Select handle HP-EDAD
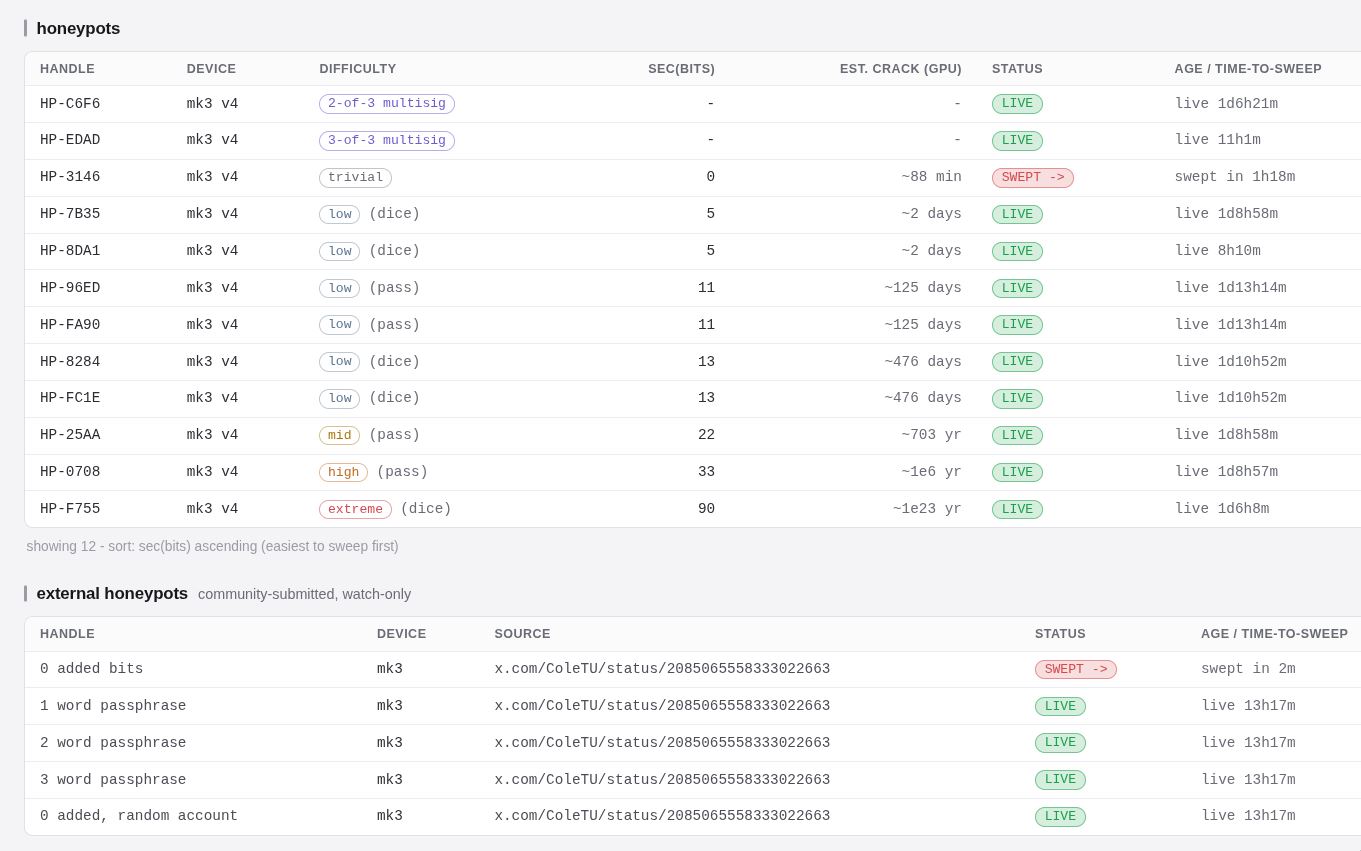 [70, 140]
